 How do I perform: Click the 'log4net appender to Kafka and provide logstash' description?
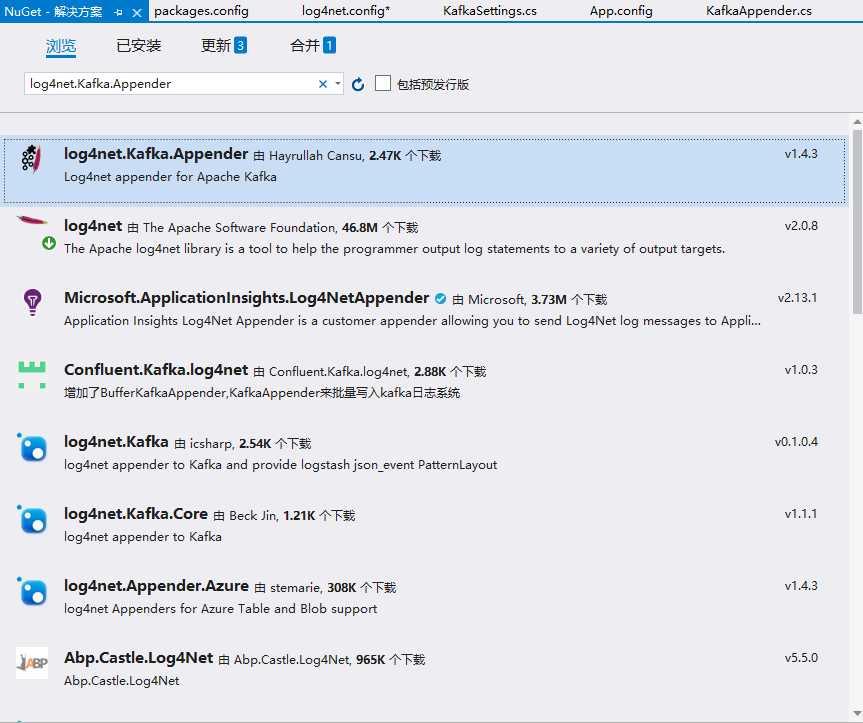tap(280, 465)
